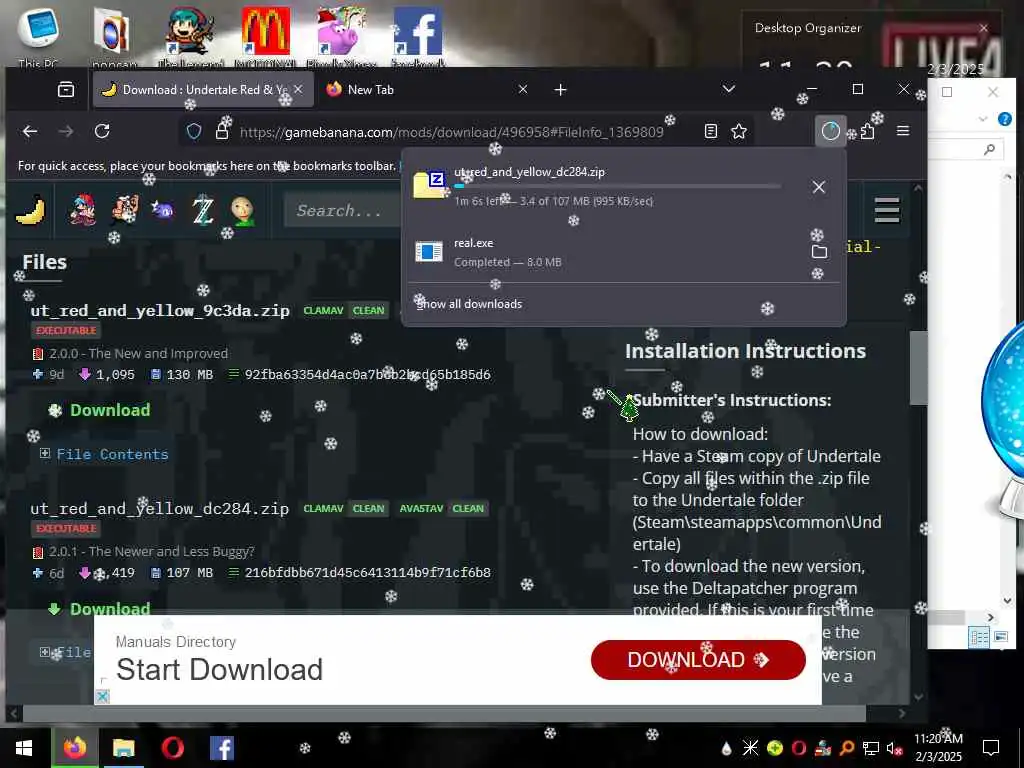Open tracking protection shield icon
1024x768 pixels.
tap(194, 131)
